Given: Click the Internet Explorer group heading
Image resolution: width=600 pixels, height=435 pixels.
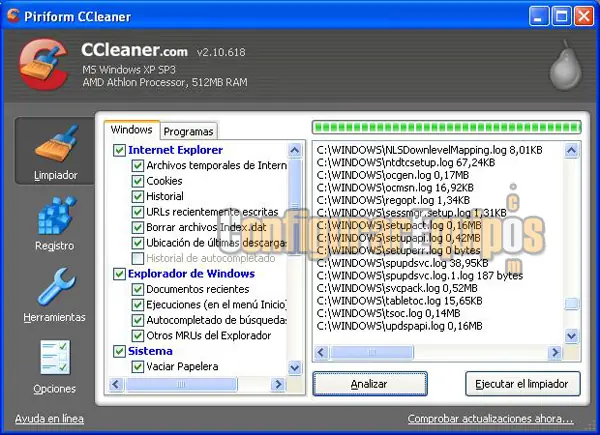Looking at the screenshot, I should 175,150.
